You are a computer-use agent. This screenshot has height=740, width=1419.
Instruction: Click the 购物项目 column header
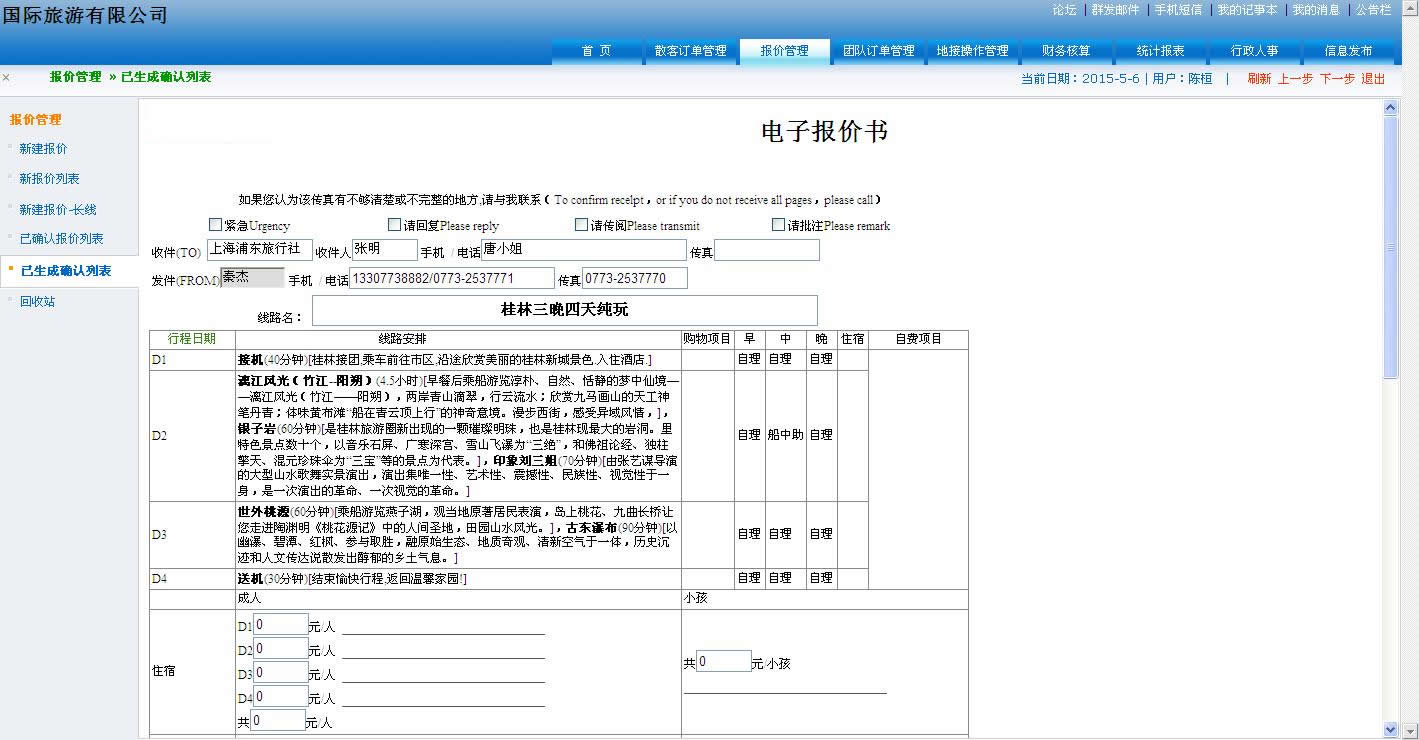tap(707, 339)
